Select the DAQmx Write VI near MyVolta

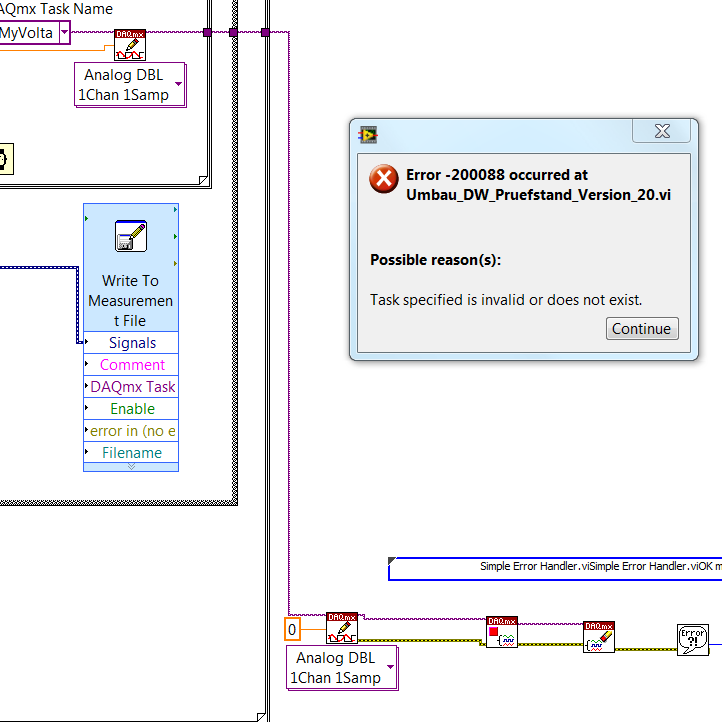tap(130, 45)
